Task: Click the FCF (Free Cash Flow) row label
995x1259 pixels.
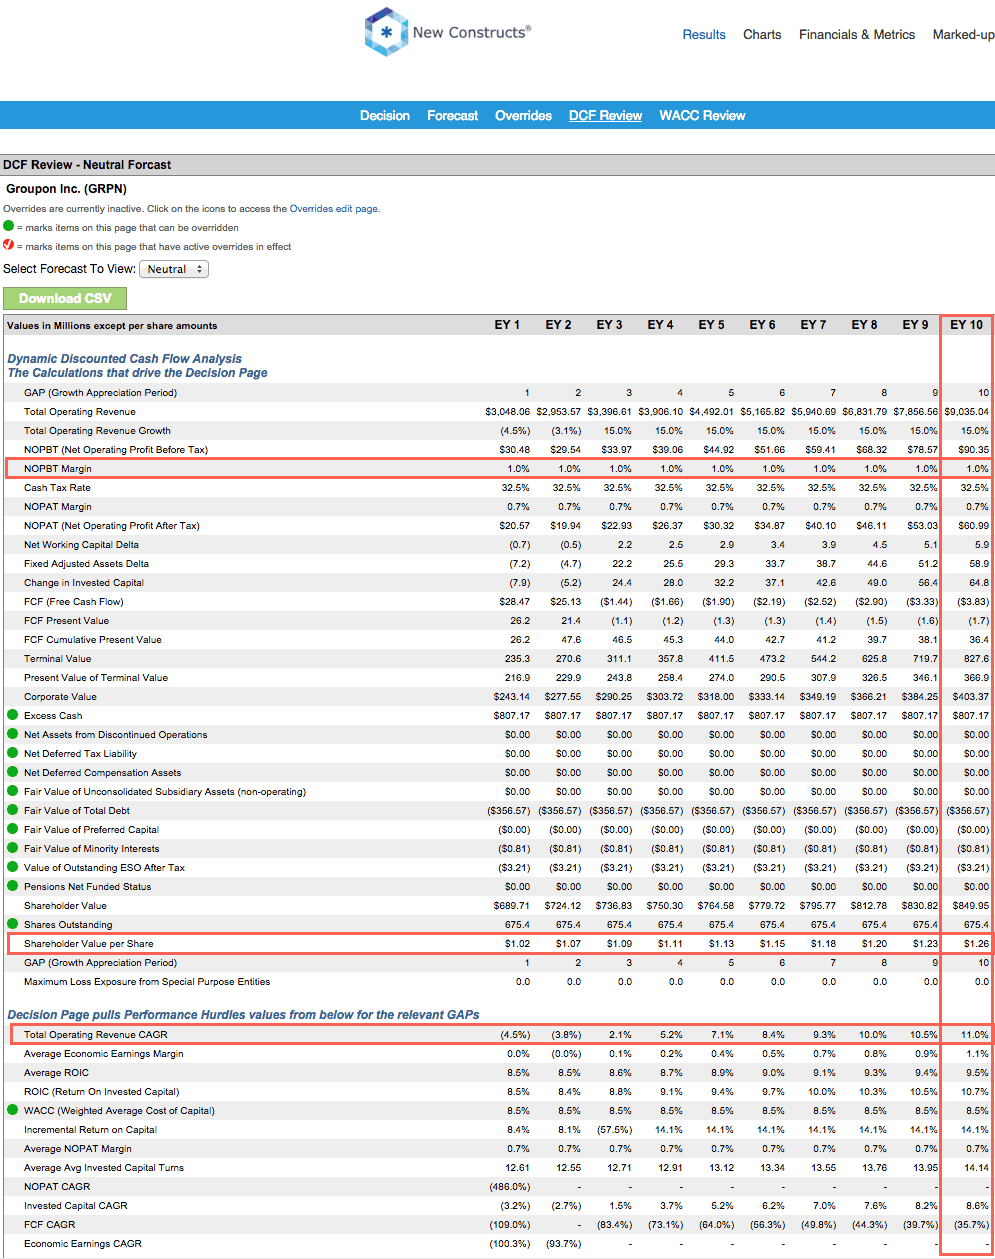Action: click(x=74, y=602)
